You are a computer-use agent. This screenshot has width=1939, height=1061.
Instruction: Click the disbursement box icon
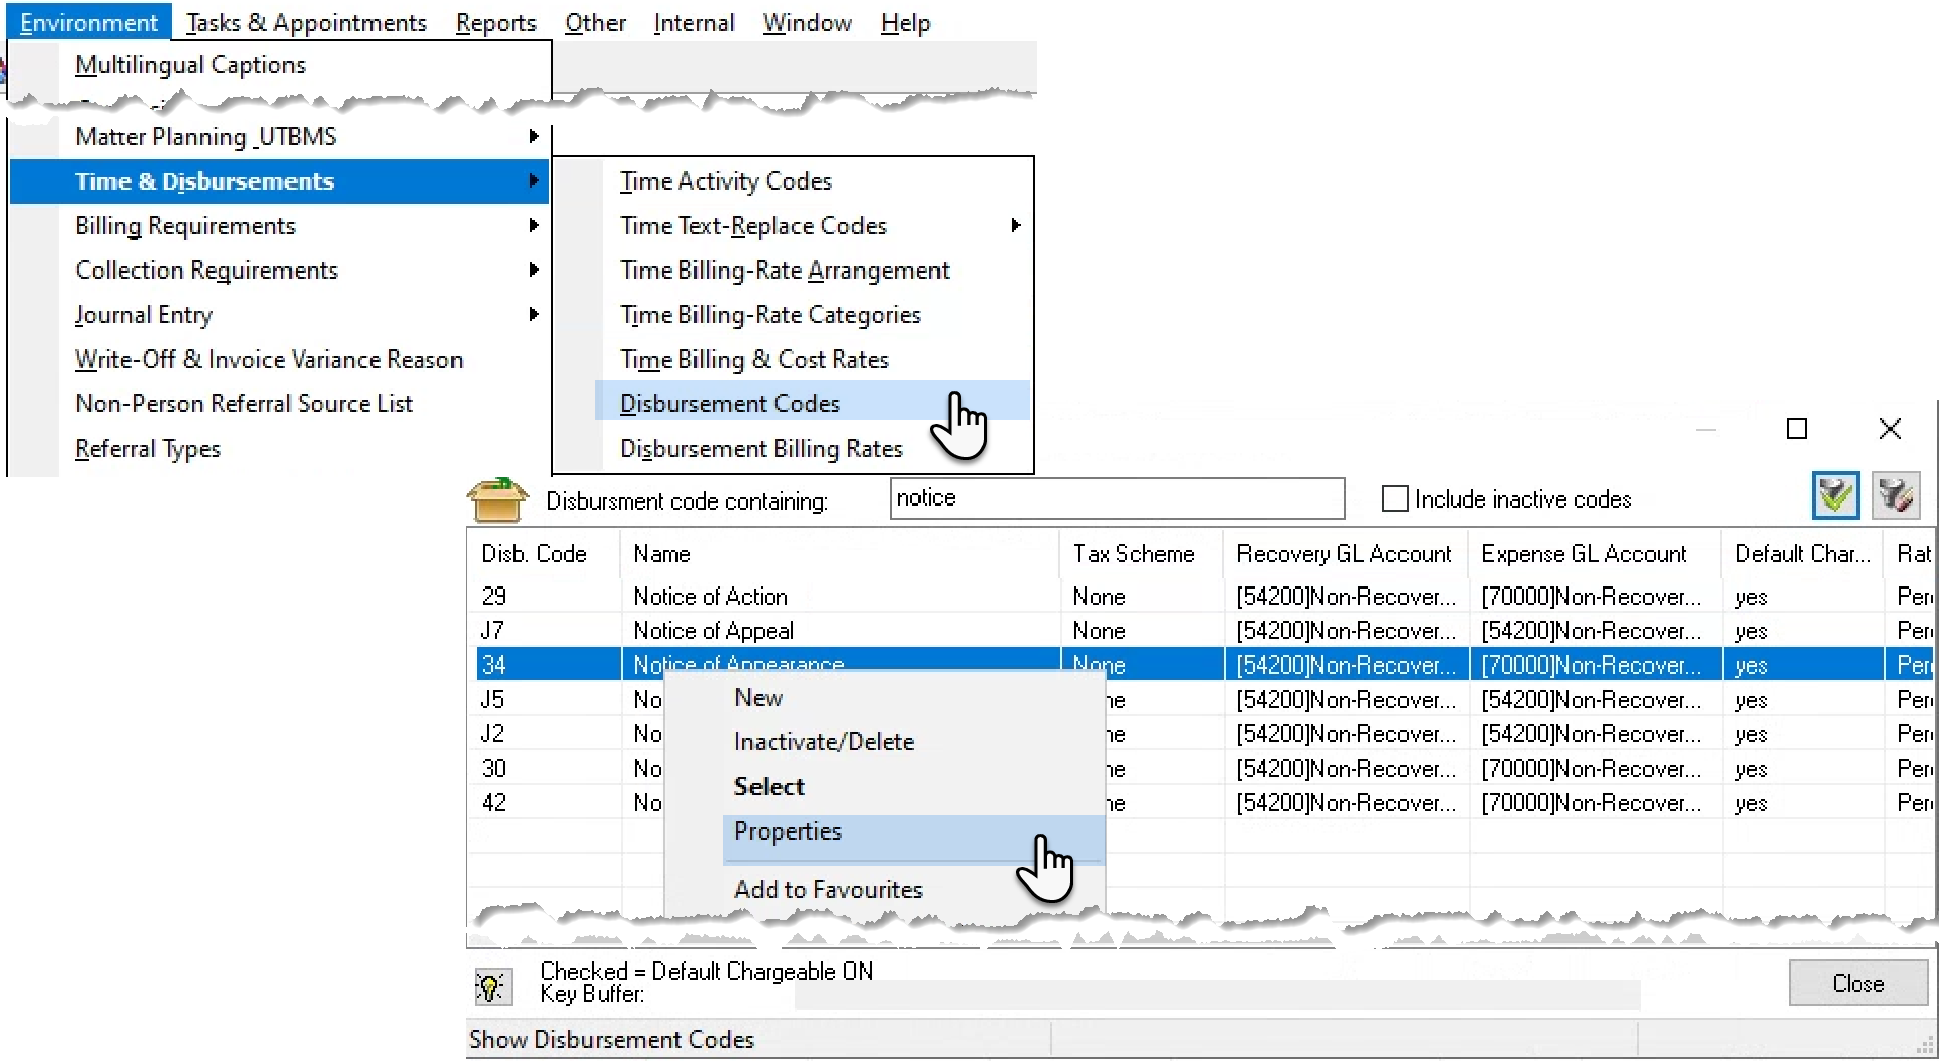tap(497, 499)
